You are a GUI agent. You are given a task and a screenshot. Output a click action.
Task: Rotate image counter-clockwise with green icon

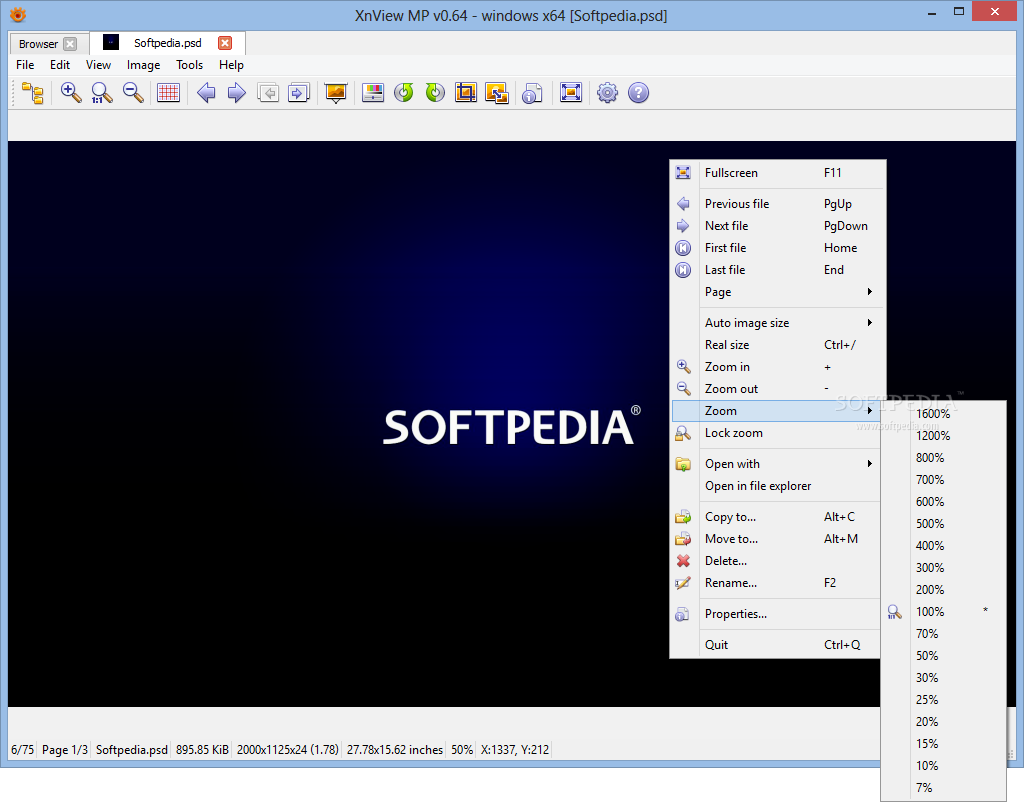(x=404, y=93)
